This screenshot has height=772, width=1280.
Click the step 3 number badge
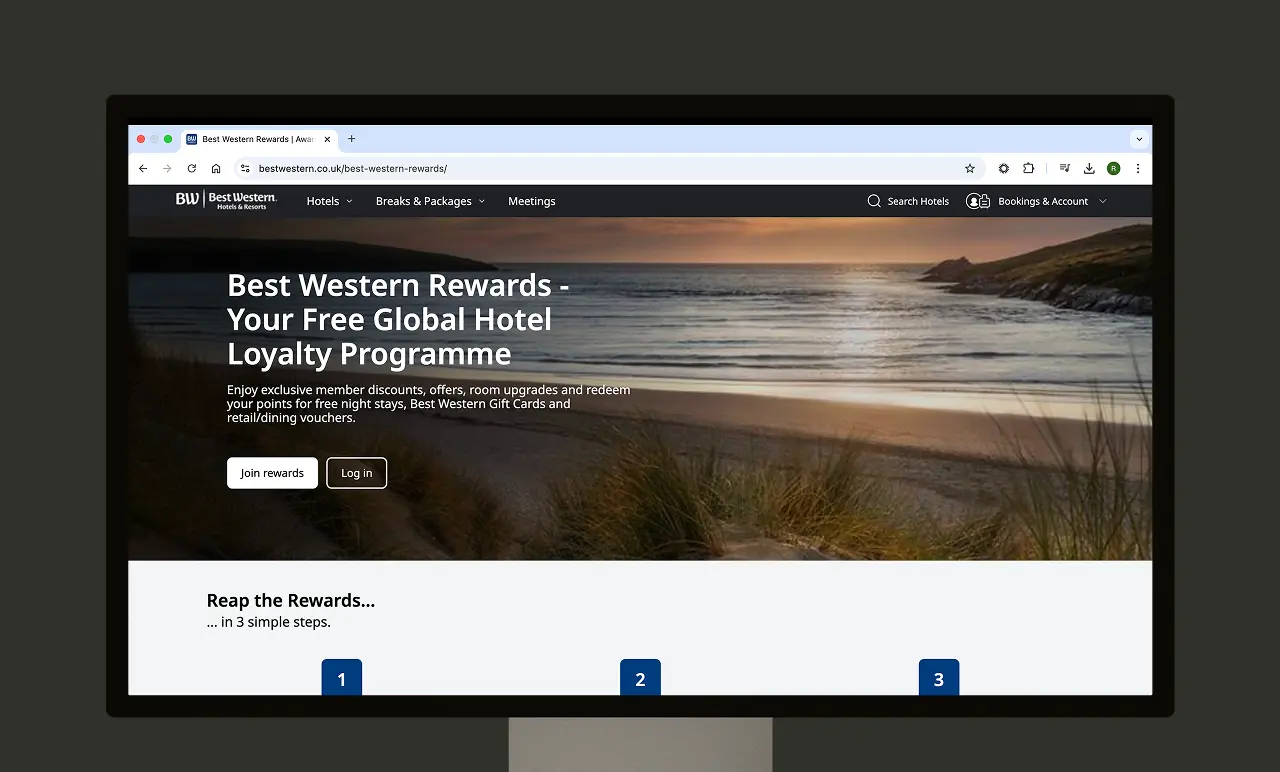point(939,677)
